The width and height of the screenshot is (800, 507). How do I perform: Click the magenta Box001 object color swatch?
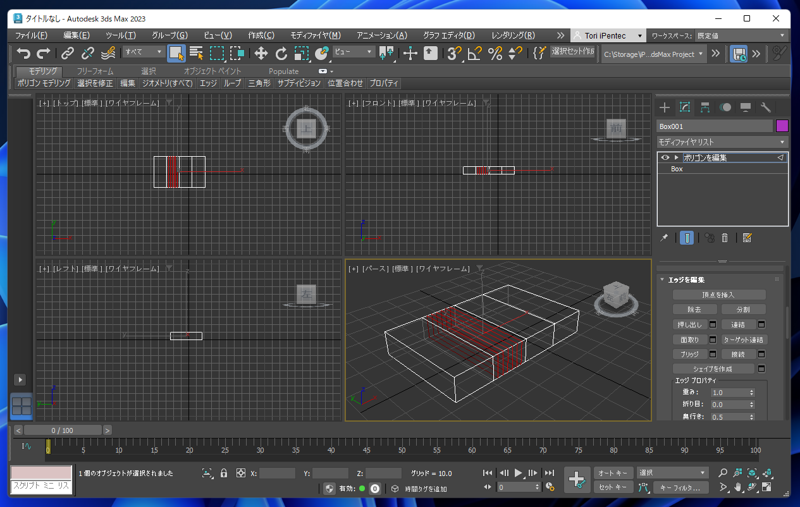(x=782, y=127)
